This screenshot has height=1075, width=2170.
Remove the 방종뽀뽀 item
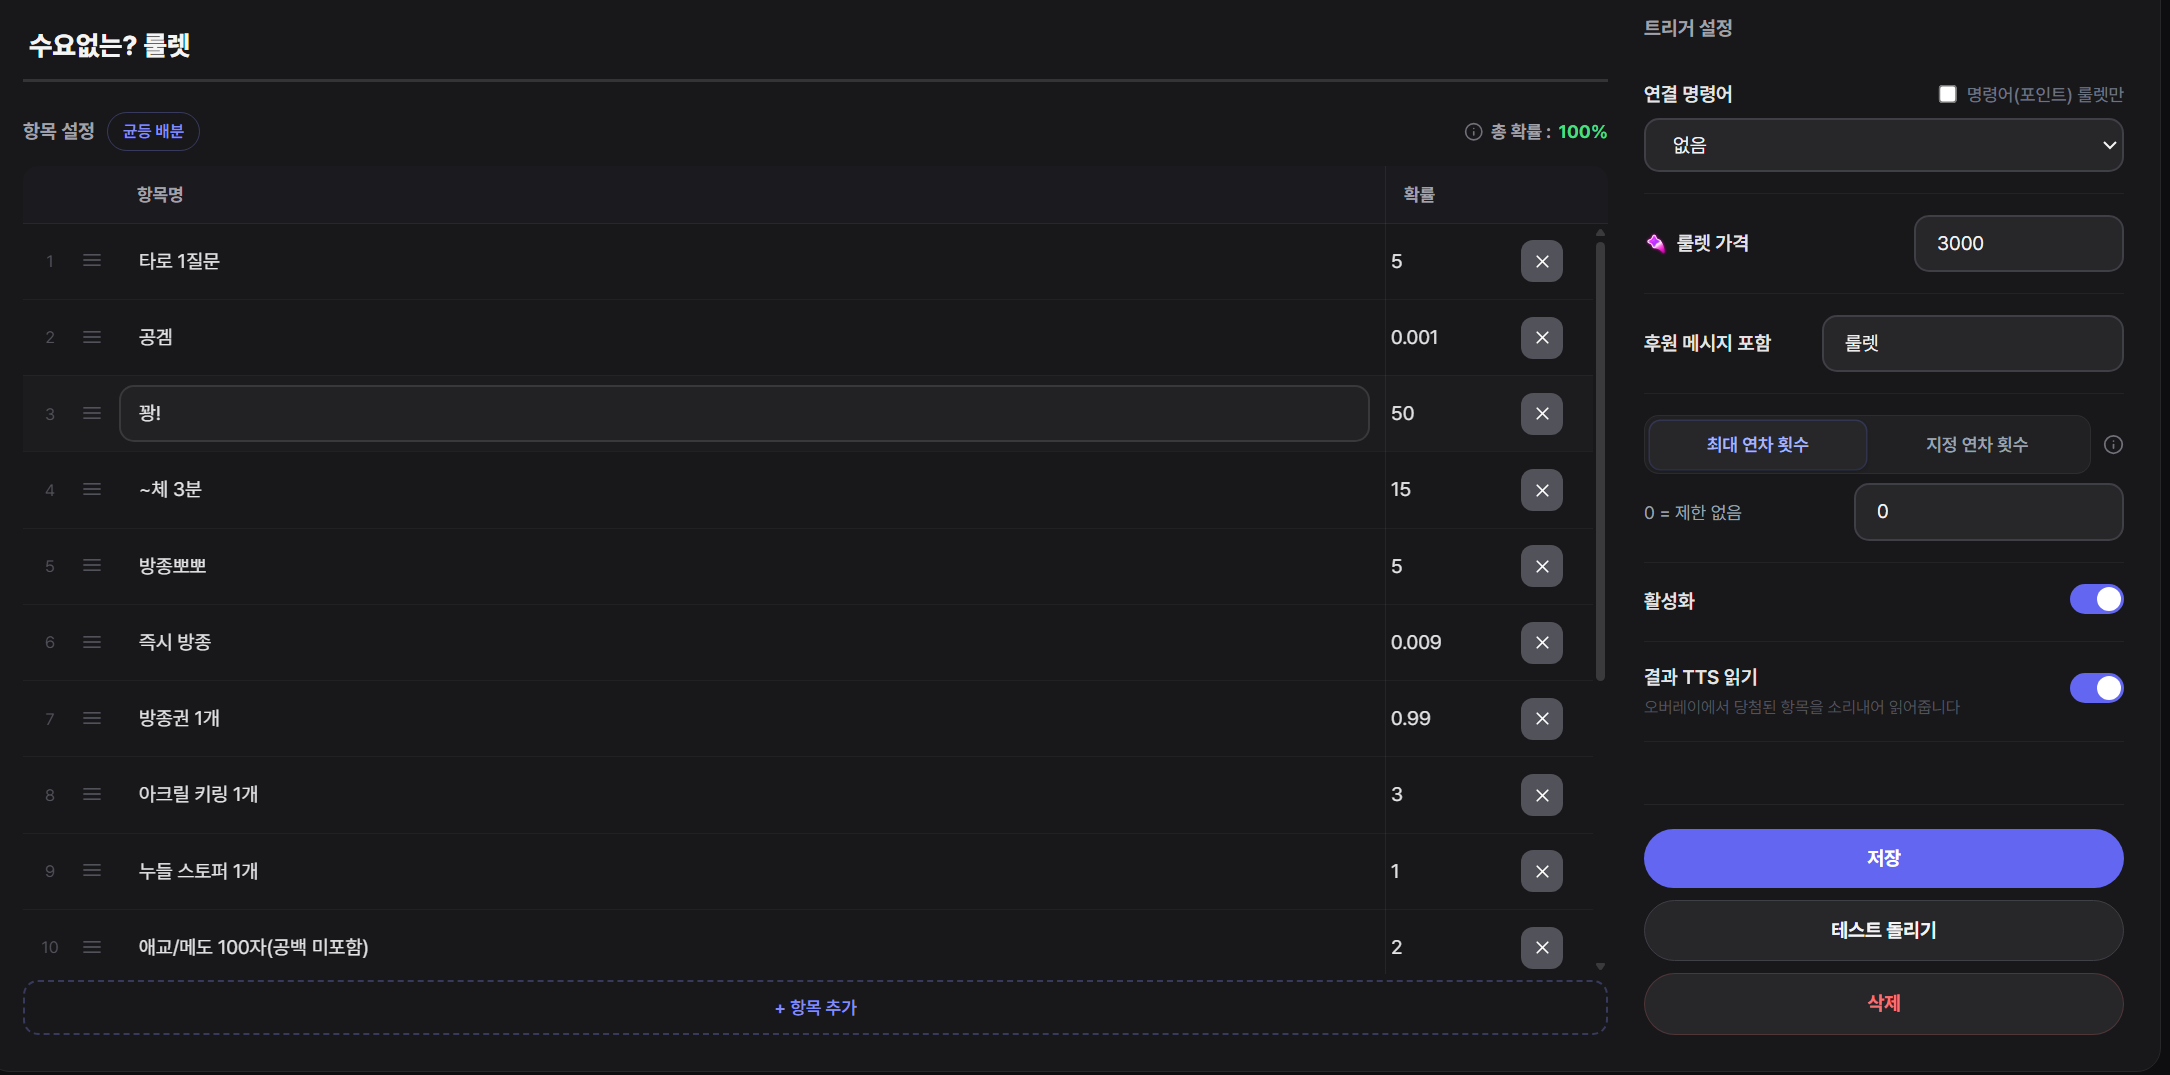1541,566
